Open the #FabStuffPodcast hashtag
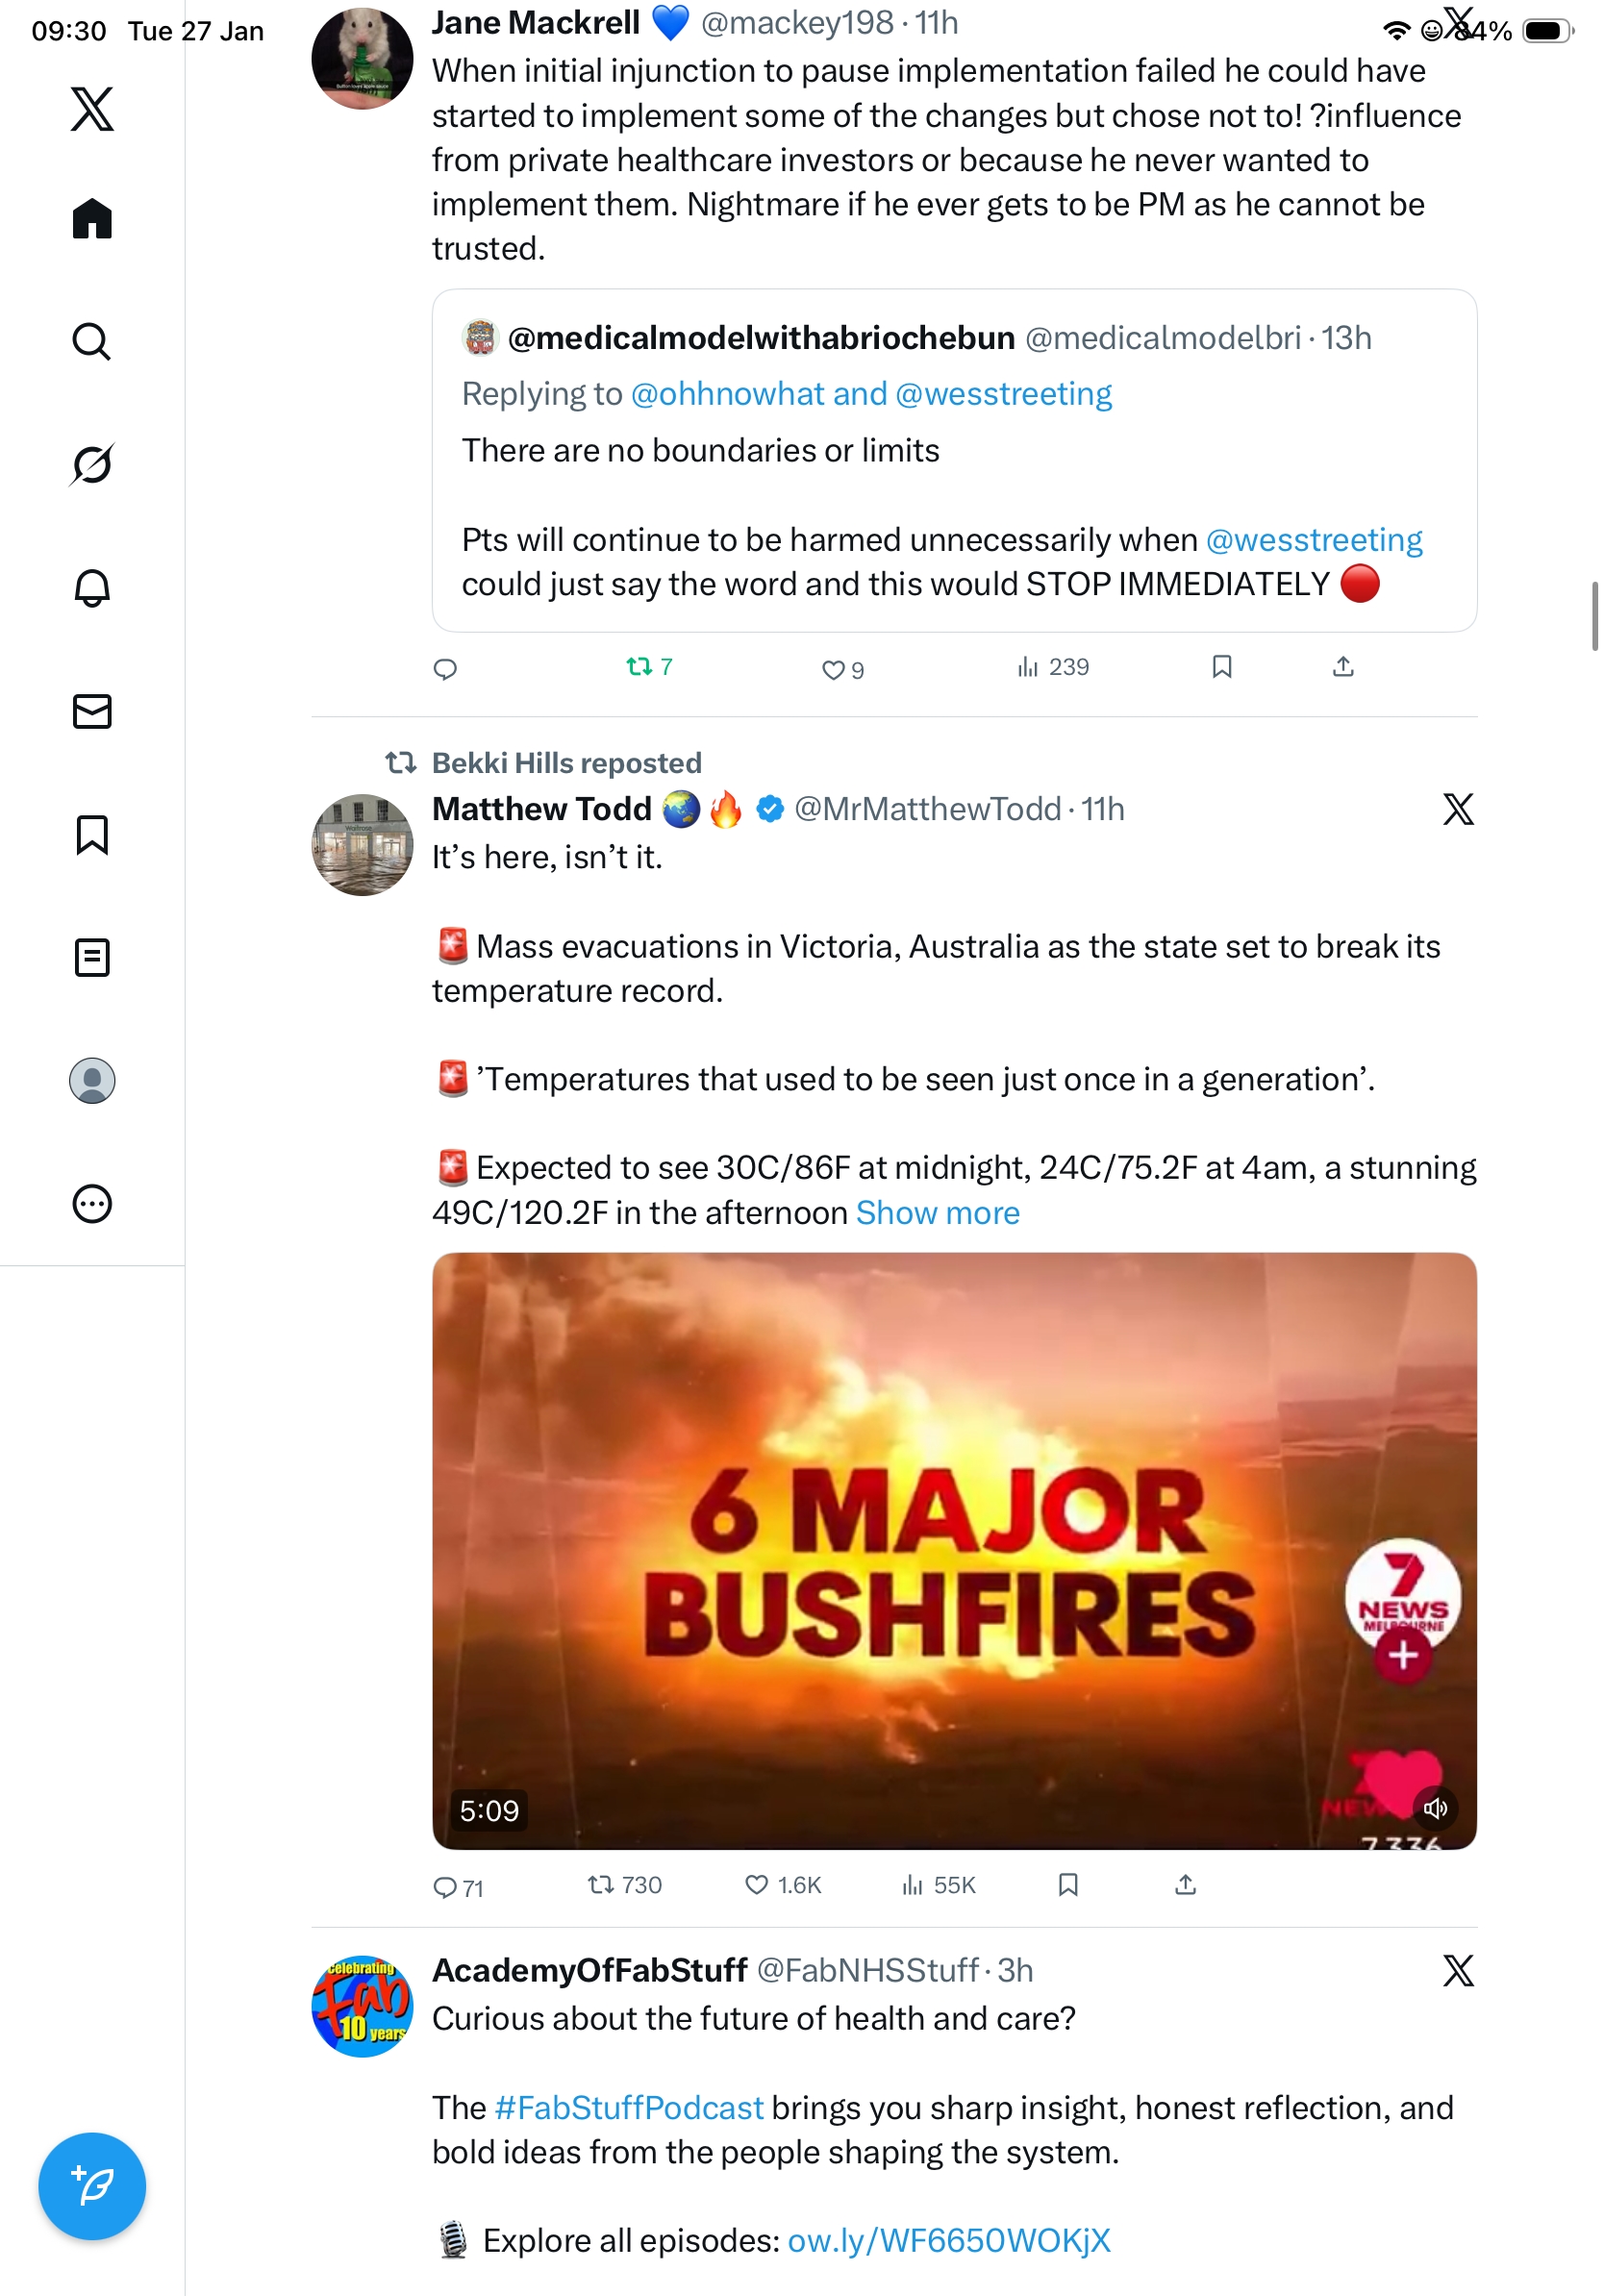Screen dimensions: 1604x2296 pyautogui.click(x=629, y=2108)
